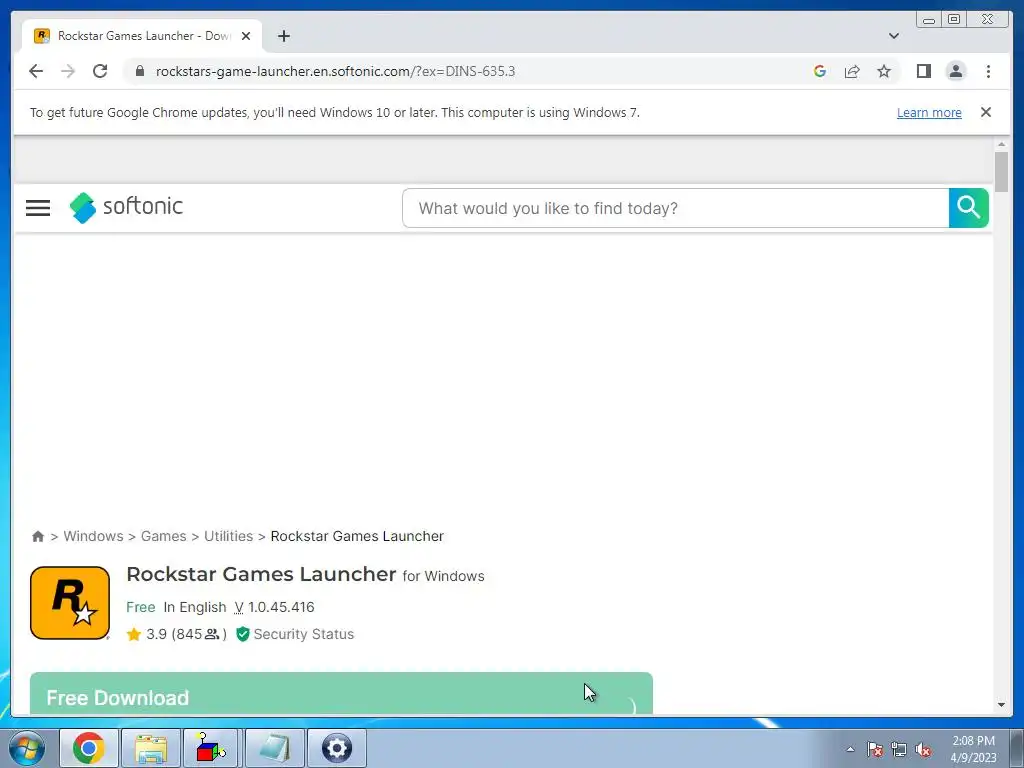1024x768 pixels.
Task: Click the muted volume tray icon
Action: [923, 749]
